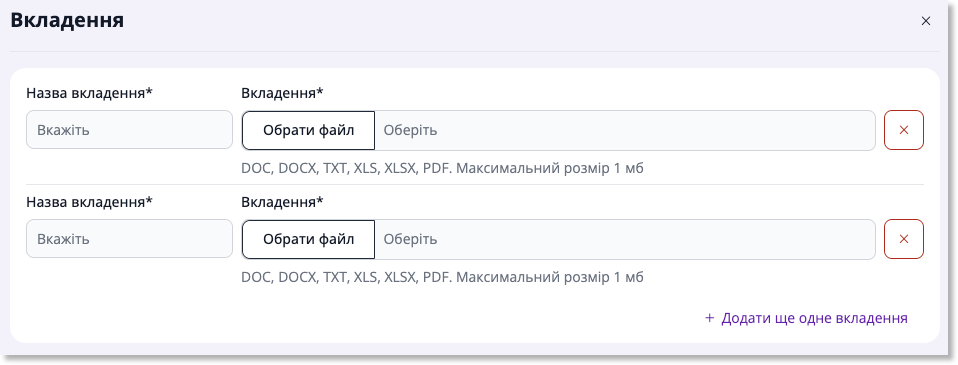Viewport: 958px width, 365px height.
Task: Click the second Вкладення* field label
Action: click(282, 202)
